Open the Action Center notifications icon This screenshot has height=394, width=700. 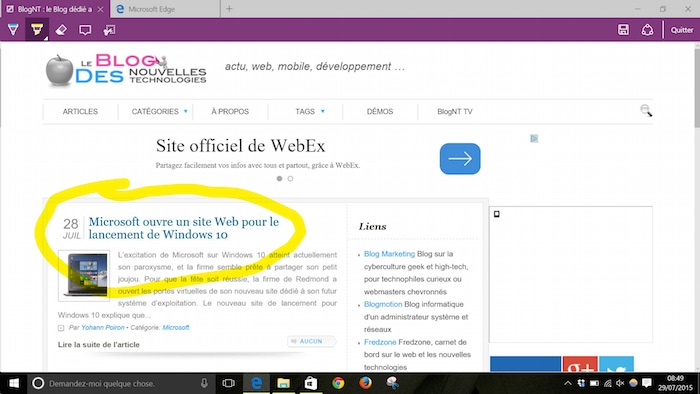tap(646, 383)
